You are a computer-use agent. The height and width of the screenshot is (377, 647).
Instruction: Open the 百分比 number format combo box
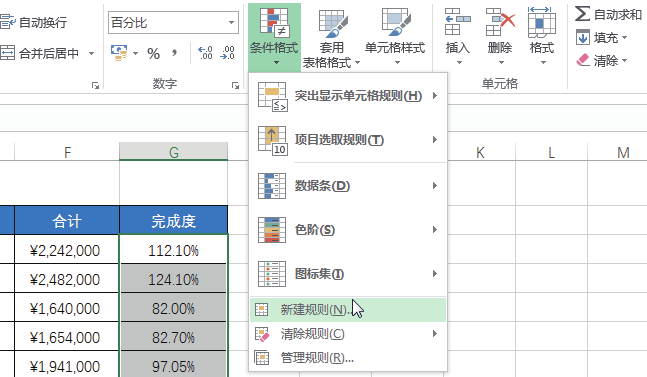click(173, 22)
